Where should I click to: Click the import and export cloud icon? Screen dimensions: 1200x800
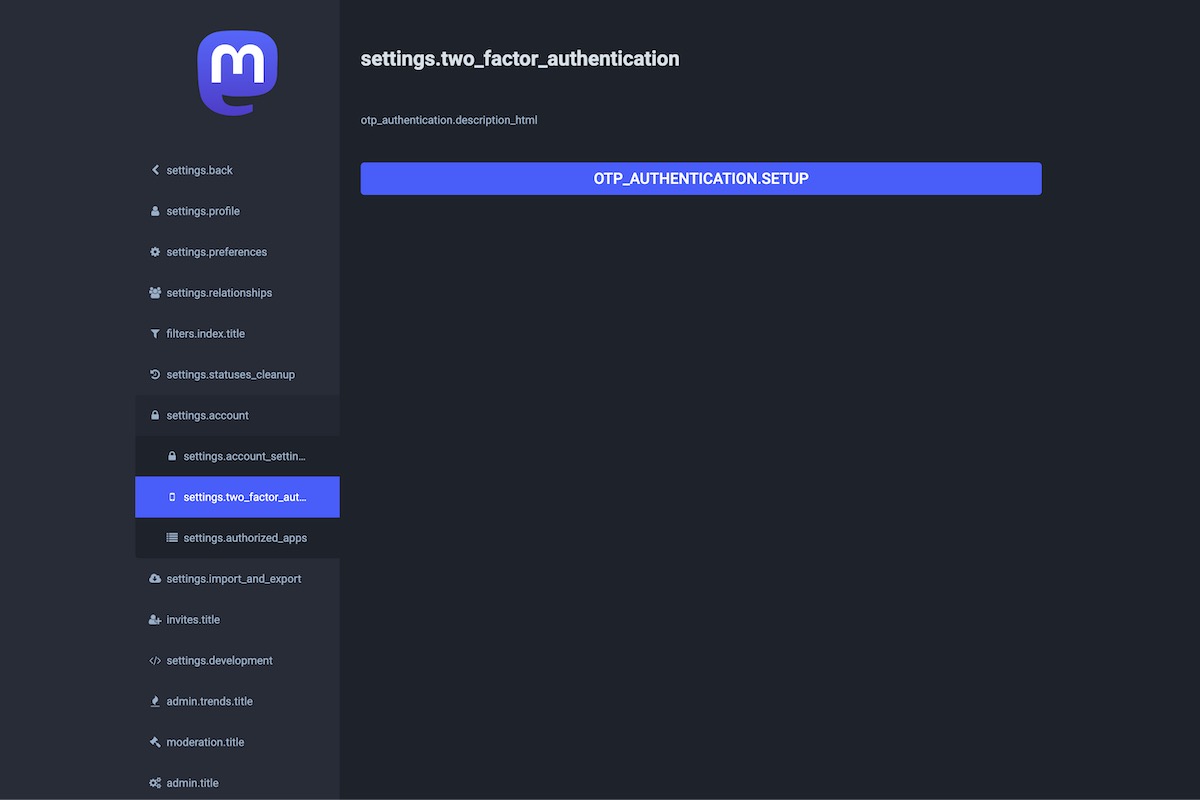tap(155, 579)
